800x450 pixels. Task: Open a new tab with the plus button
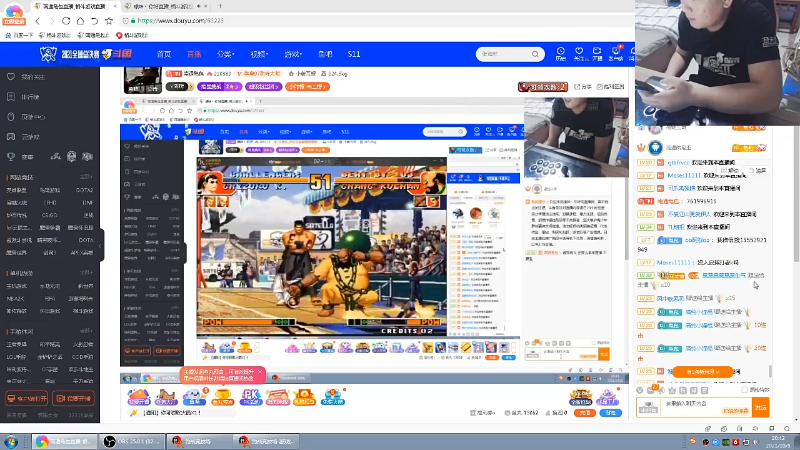[x=220, y=6]
